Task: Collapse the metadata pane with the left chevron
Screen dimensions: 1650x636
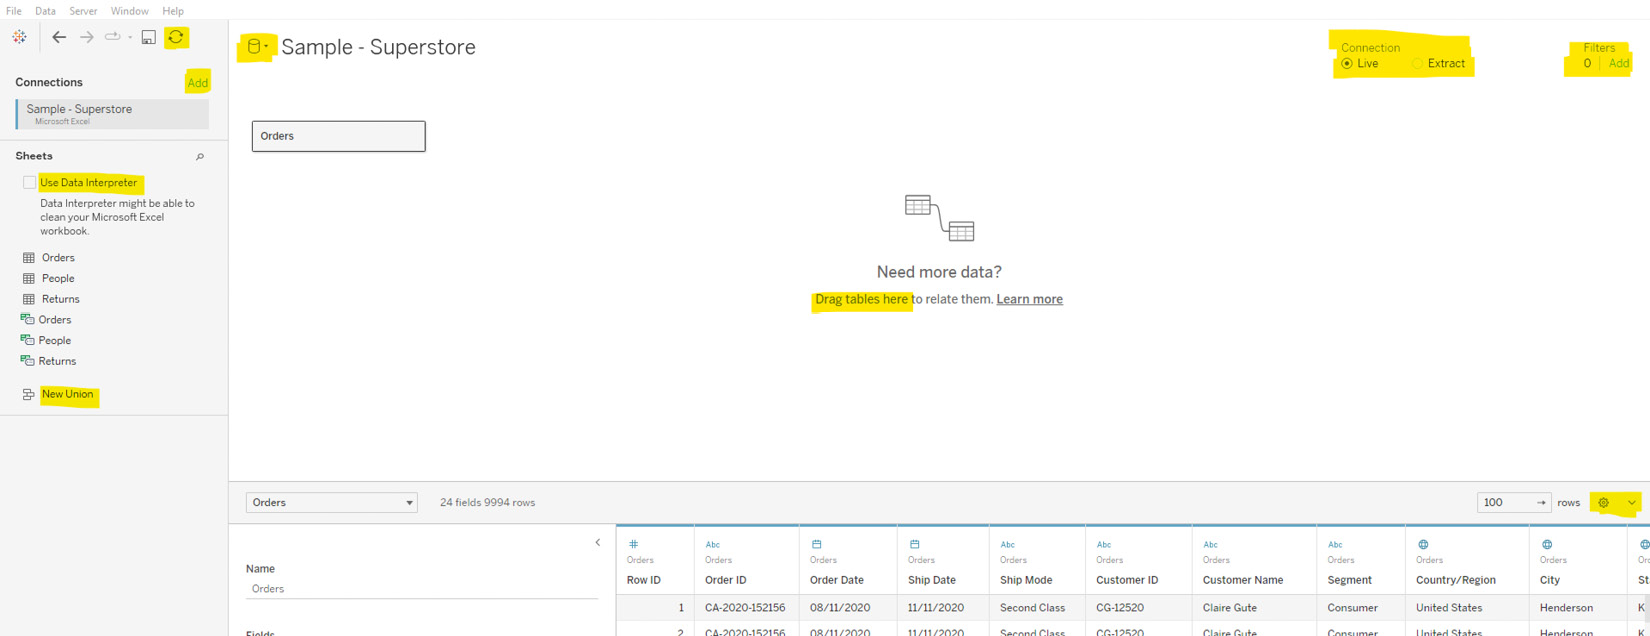Action: click(598, 543)
